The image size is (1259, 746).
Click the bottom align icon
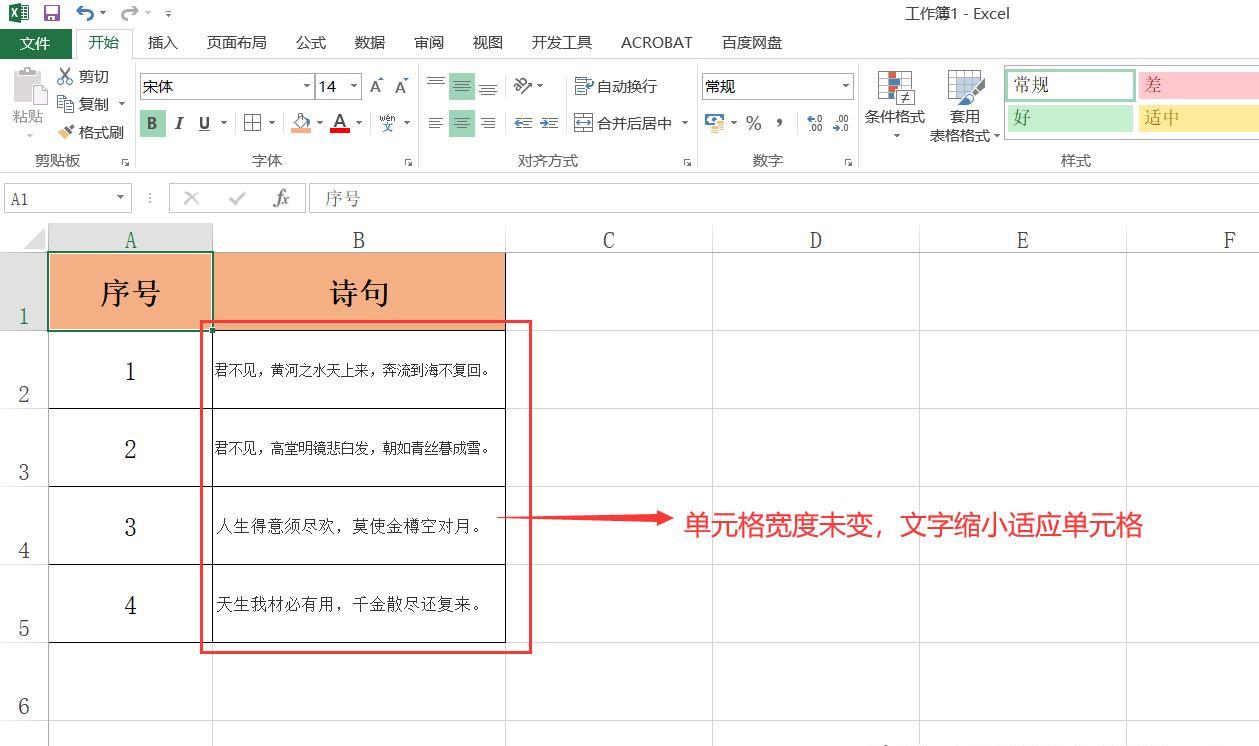point(488,87)
